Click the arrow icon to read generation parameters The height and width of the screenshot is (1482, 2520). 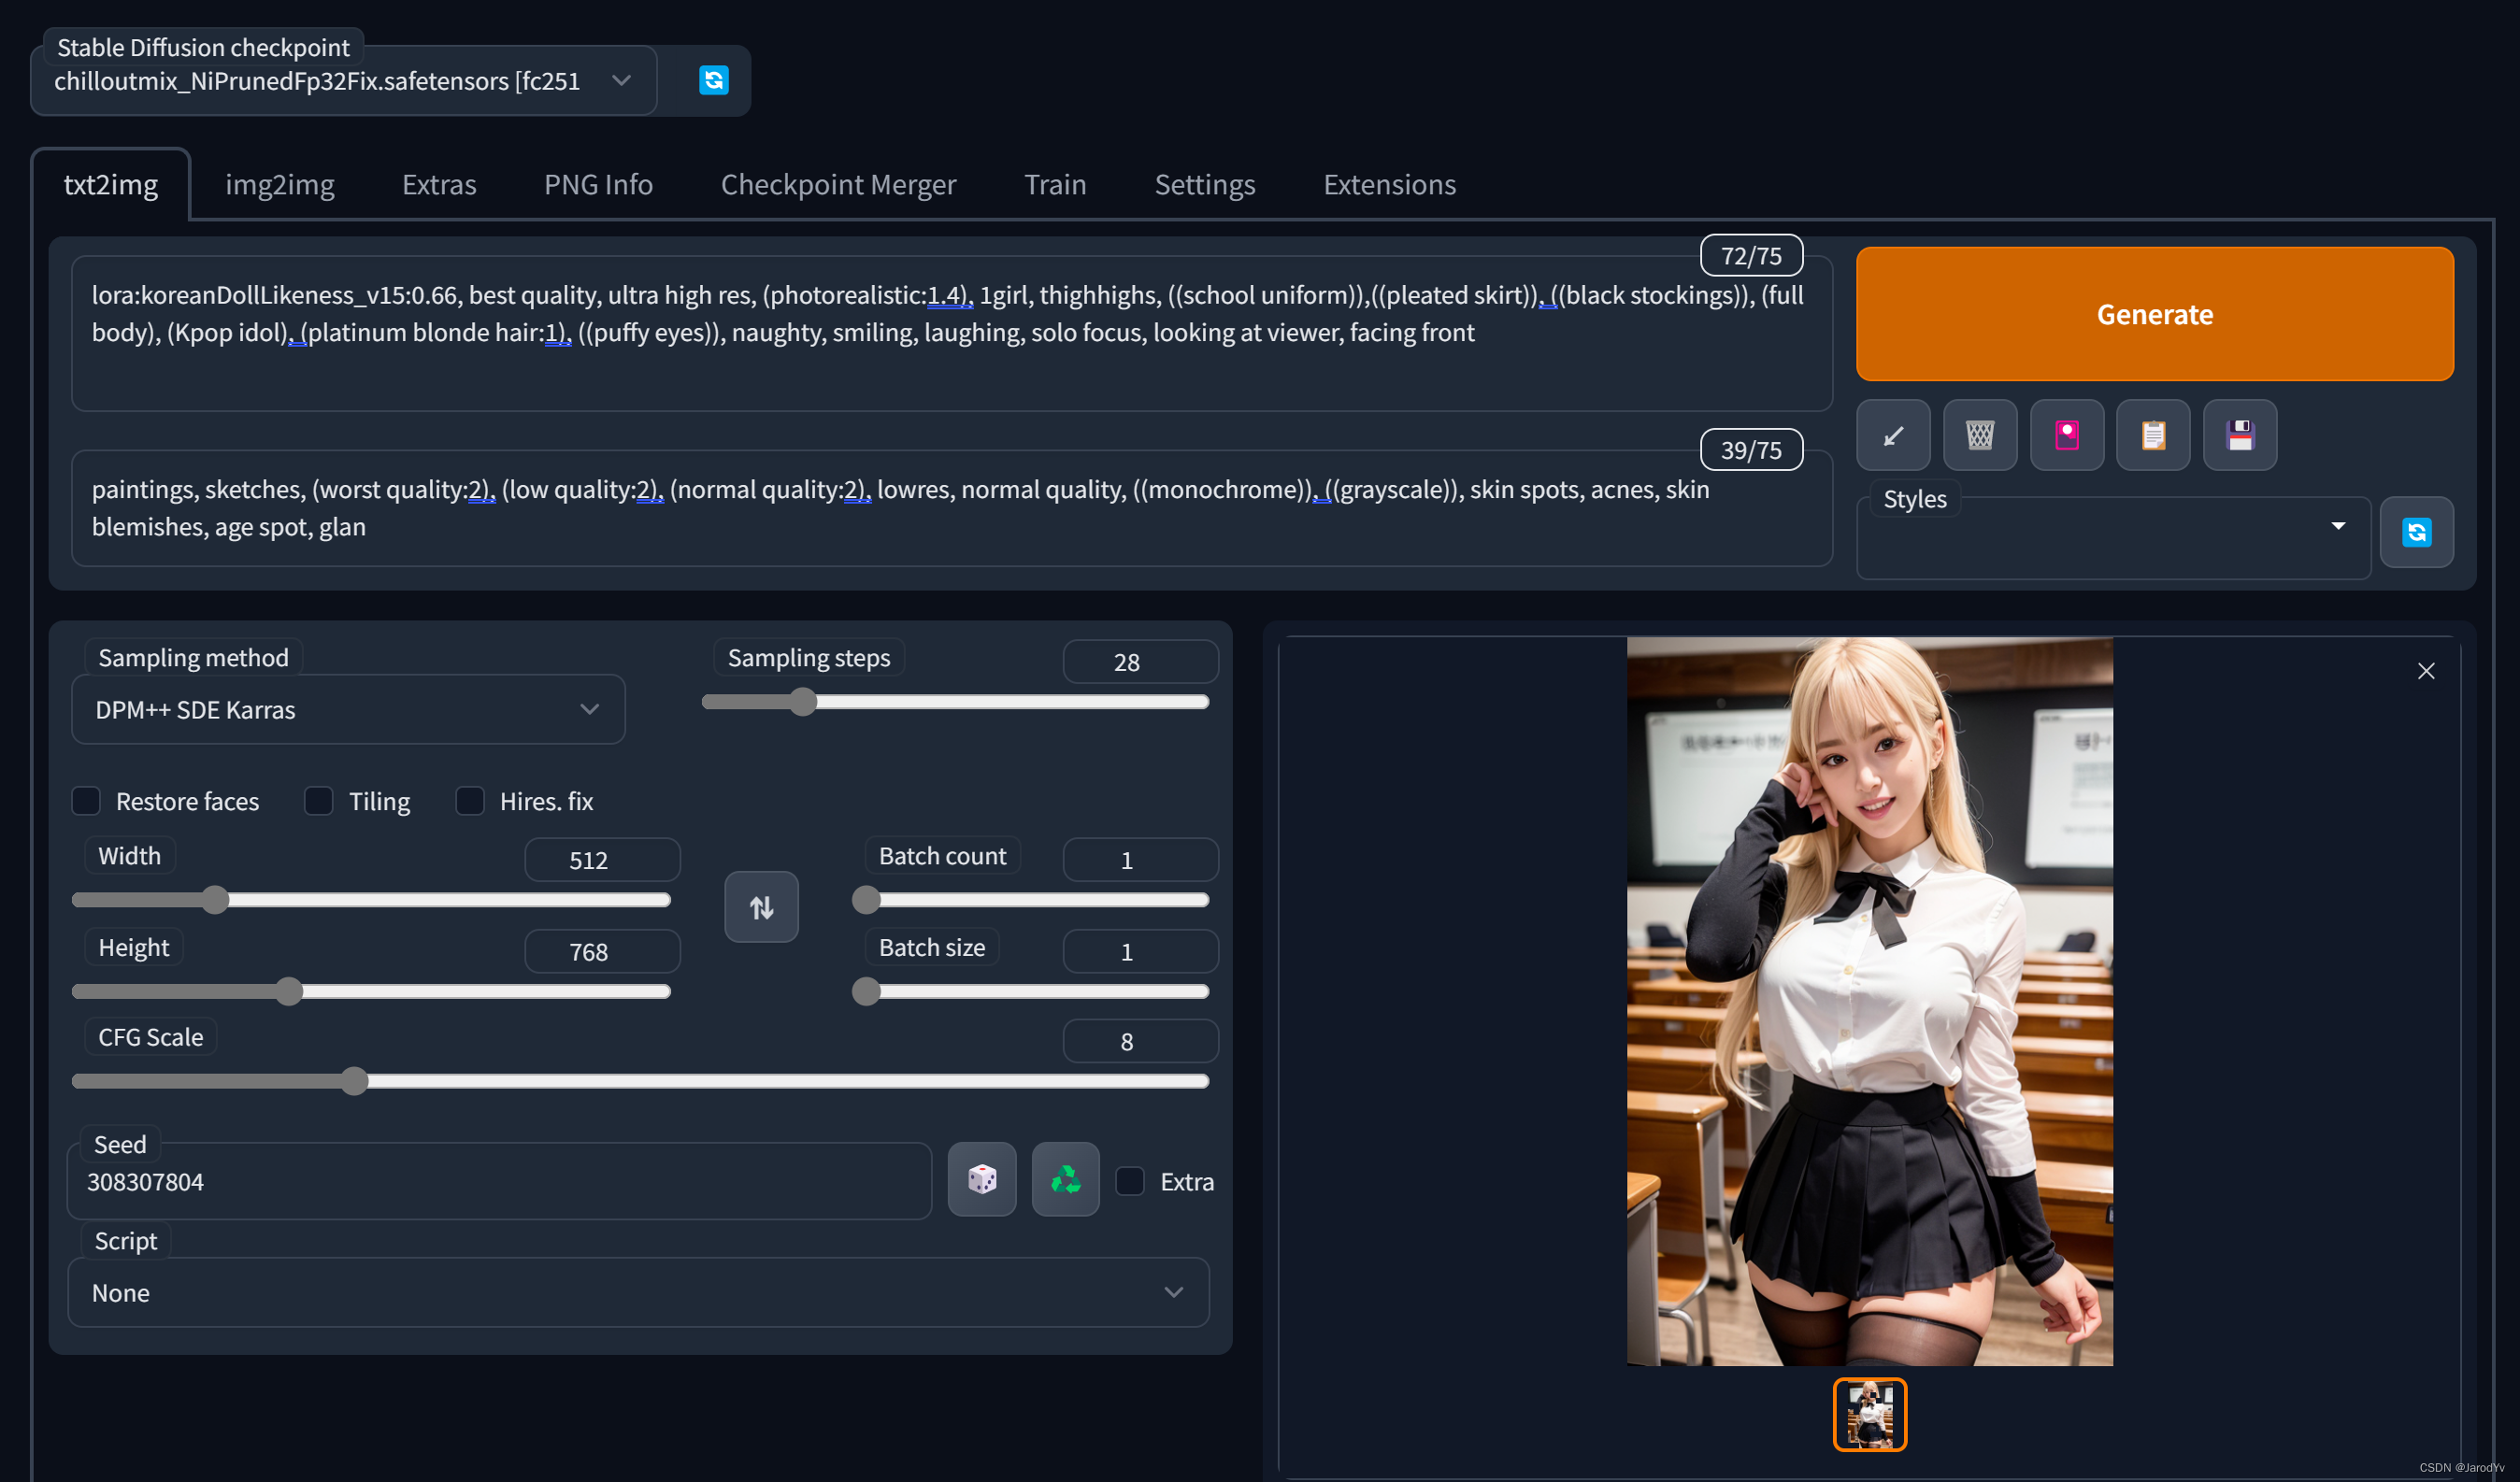(1892, 435)
